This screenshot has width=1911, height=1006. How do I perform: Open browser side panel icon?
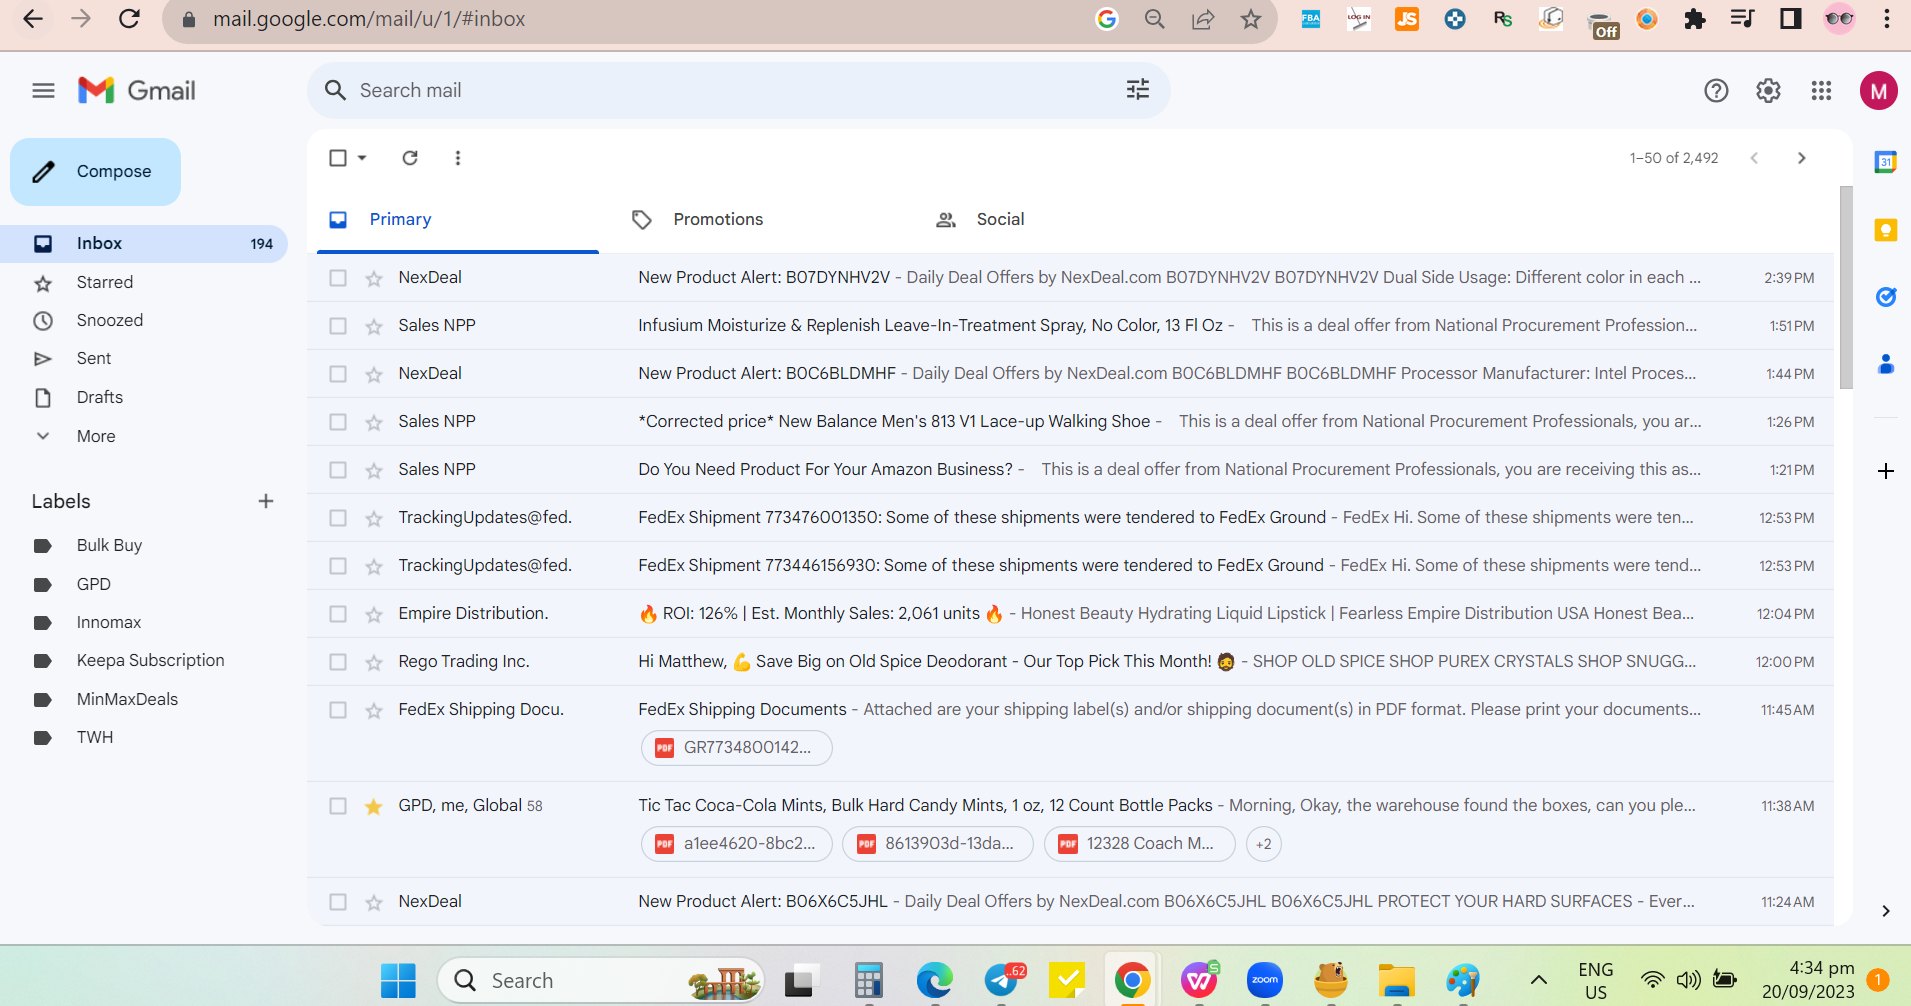point(1790,19)
